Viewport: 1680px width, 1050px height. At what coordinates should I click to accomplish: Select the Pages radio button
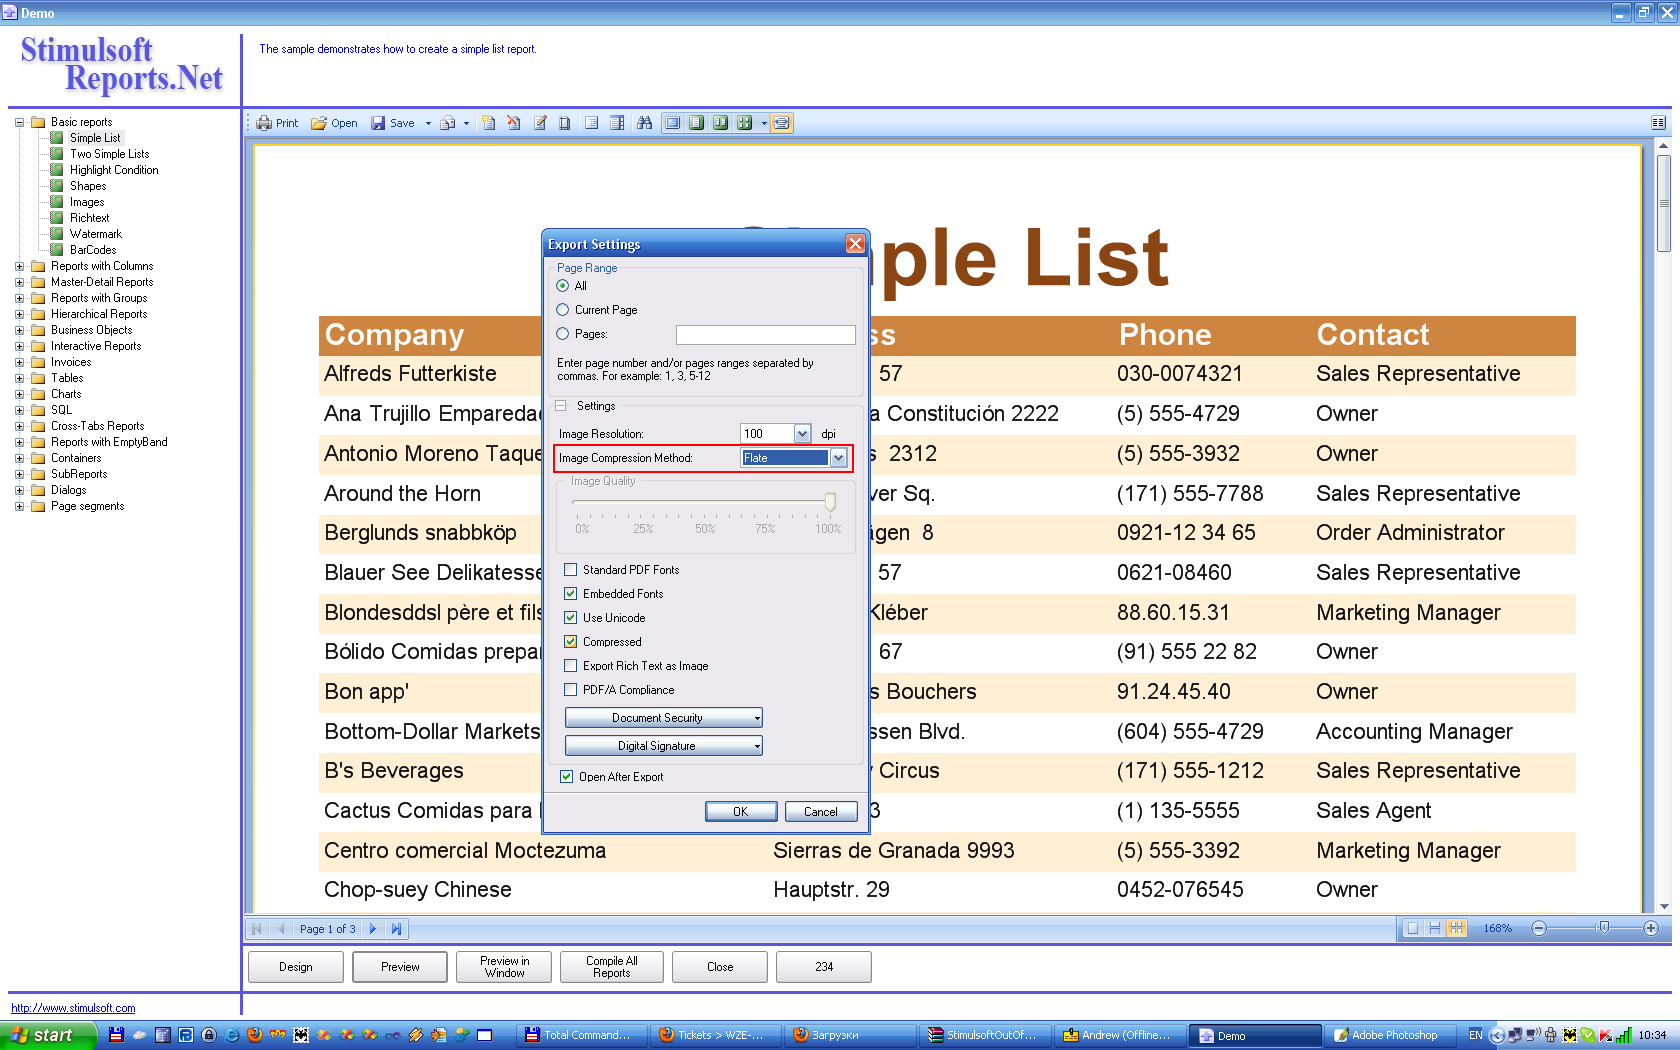563,334
